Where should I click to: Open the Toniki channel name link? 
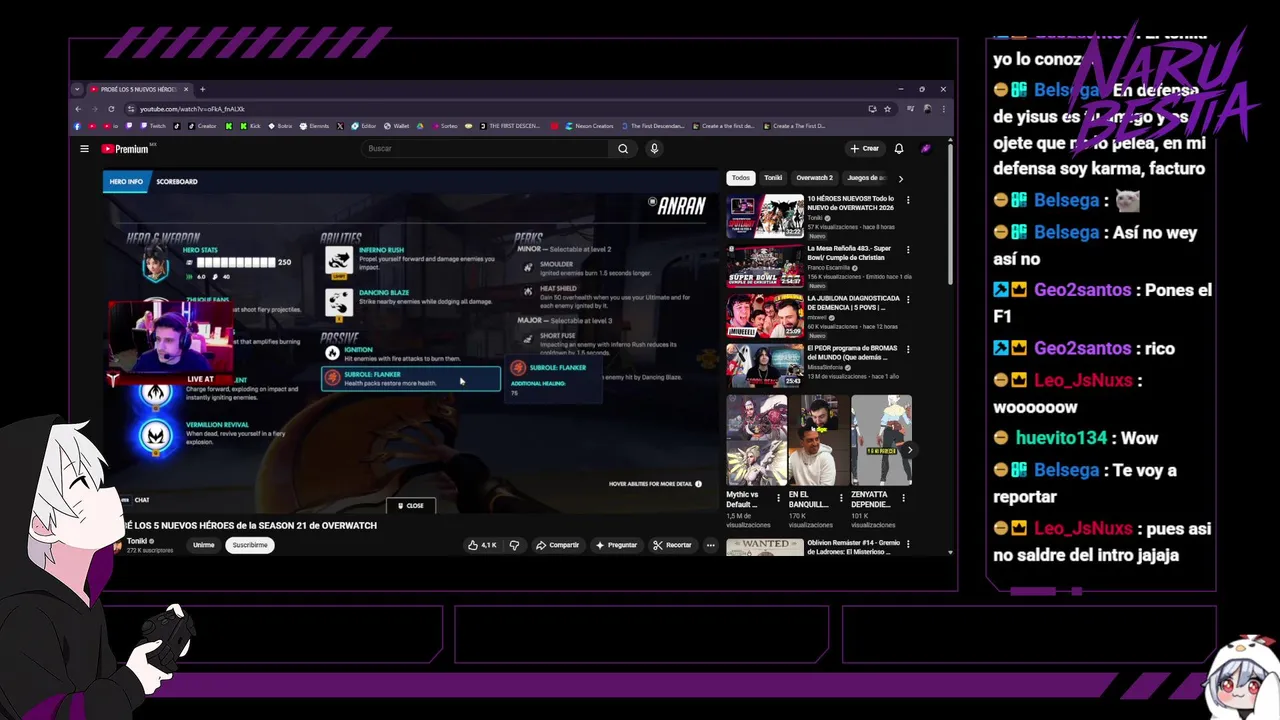coord(137,541)
